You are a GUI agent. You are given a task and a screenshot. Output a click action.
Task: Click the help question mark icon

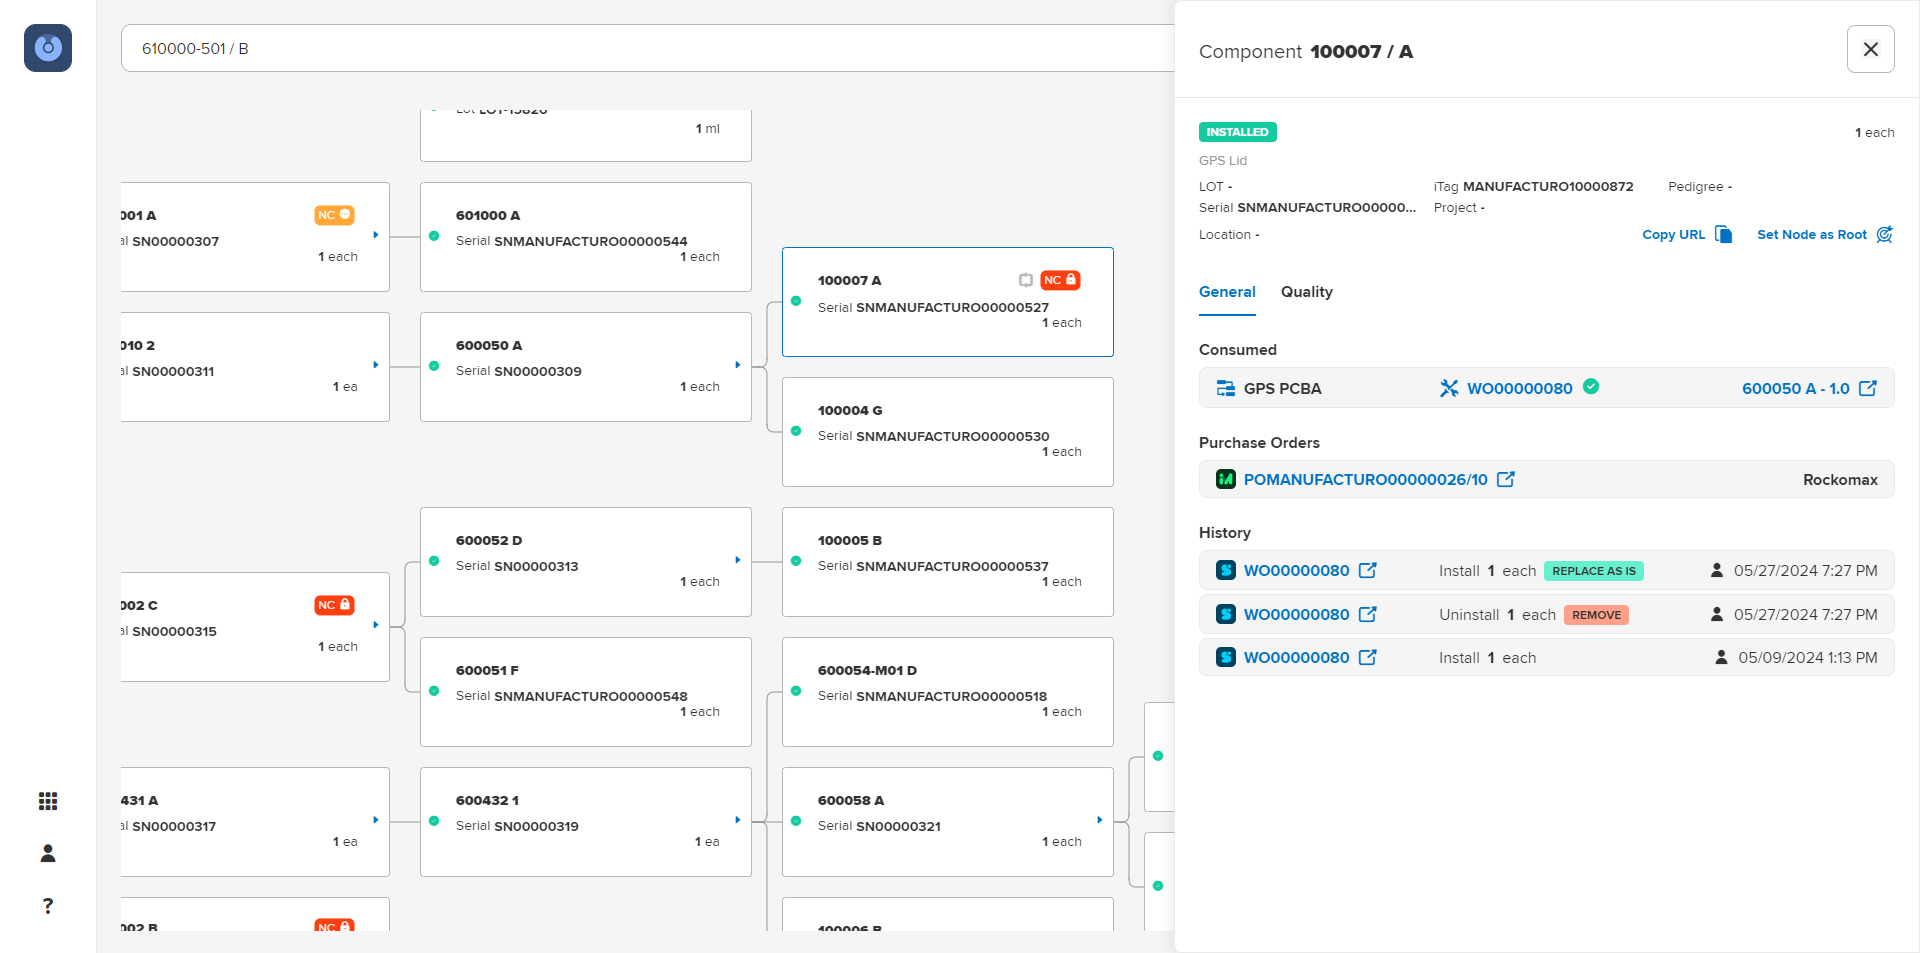pyautogui.click(x=48, y=906)
